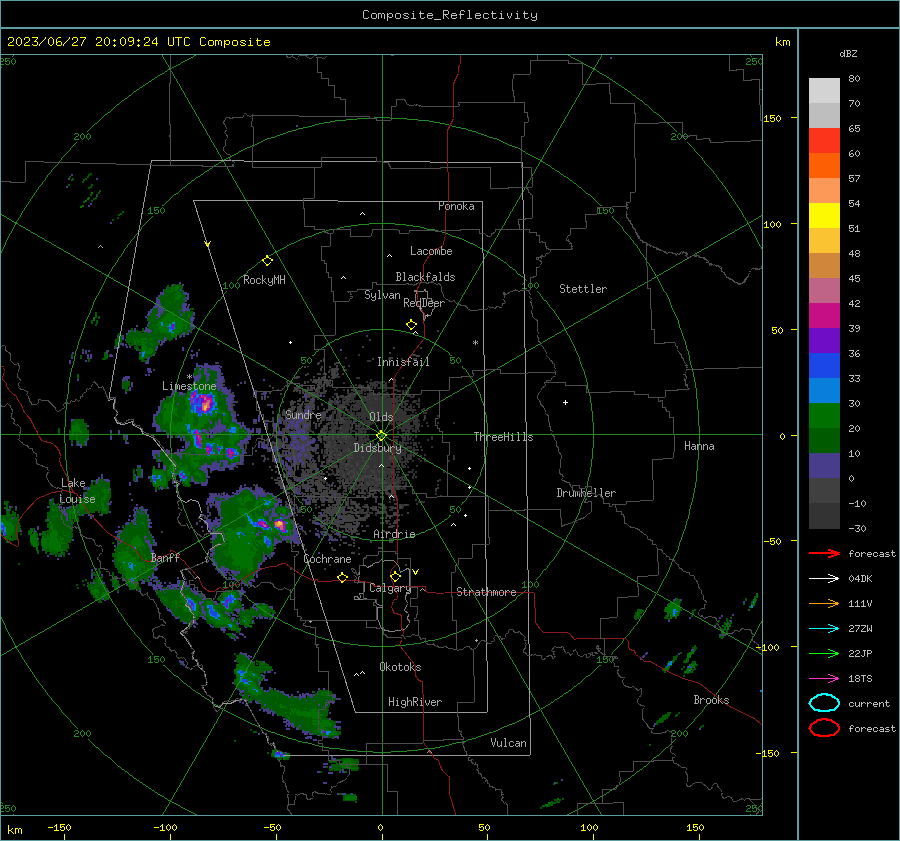Select the magenta 39-42 dBZ color swatch
This screenshot has height=841, width=900.
[x=824, y=316]
